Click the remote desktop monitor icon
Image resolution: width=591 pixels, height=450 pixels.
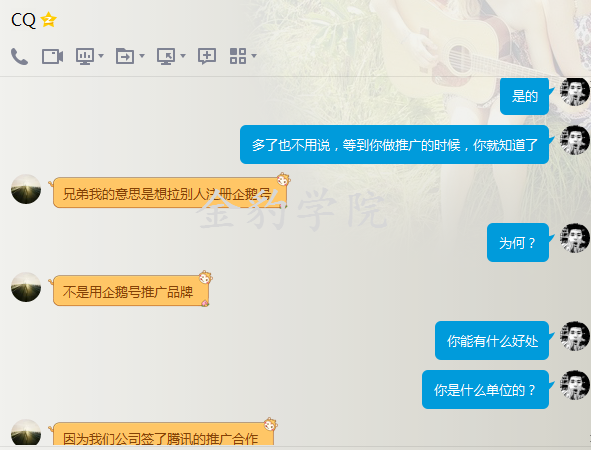pos(166,56)
